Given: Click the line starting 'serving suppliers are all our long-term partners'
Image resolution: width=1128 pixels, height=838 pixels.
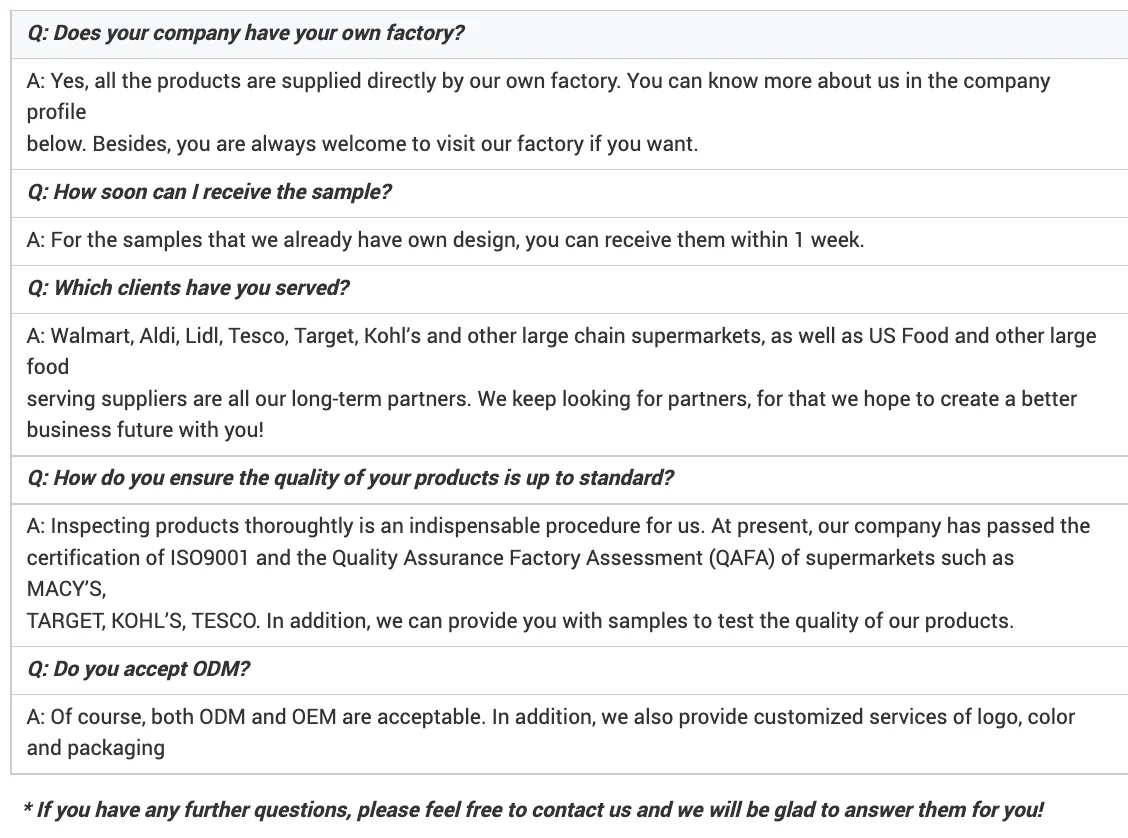Looking at the screenshot, I should (551, 399).
